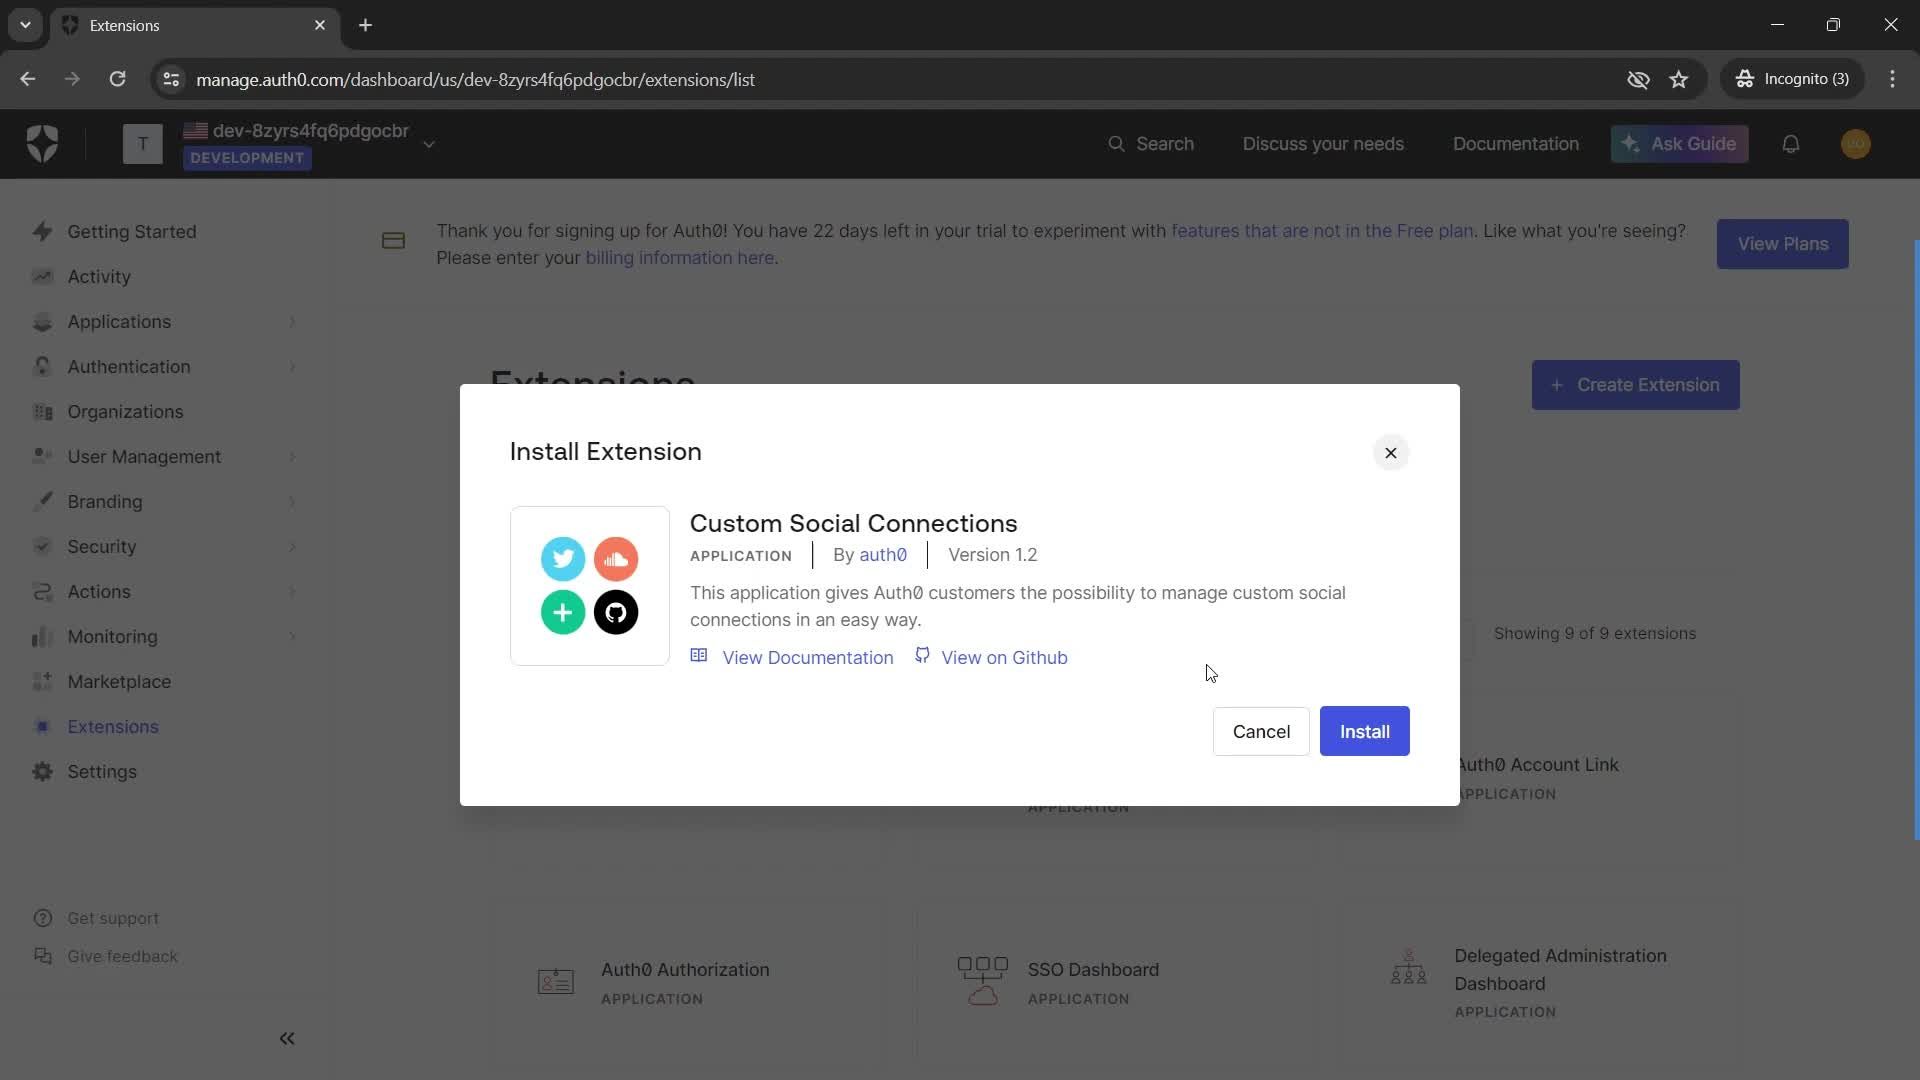Click the Authentication icon in sidebar

coord(42,366)
